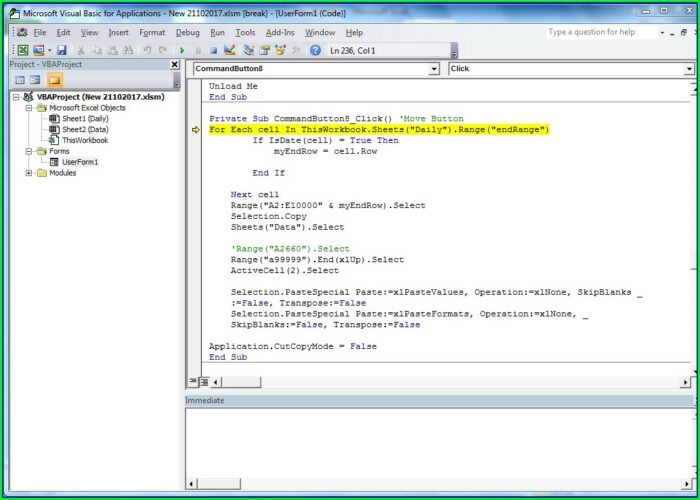Image resolution: width=700 pixels, height=500 pixels.
Task: Click the 'Sheets("Data").Select' code line
Action: (288, 227)
